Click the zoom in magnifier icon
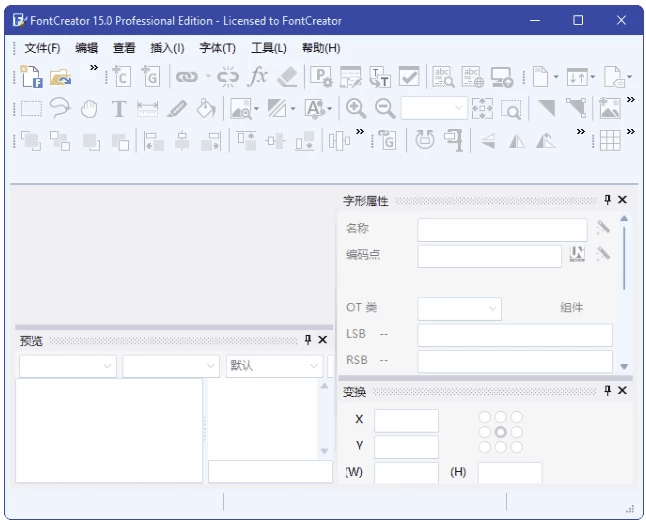Image resolution: width=646 pixels, height=523 pixels. coord(356,109)
